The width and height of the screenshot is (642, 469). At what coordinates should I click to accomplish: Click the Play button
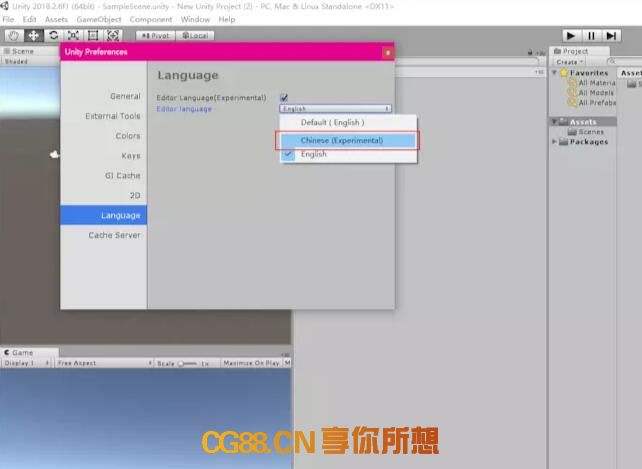572,36
